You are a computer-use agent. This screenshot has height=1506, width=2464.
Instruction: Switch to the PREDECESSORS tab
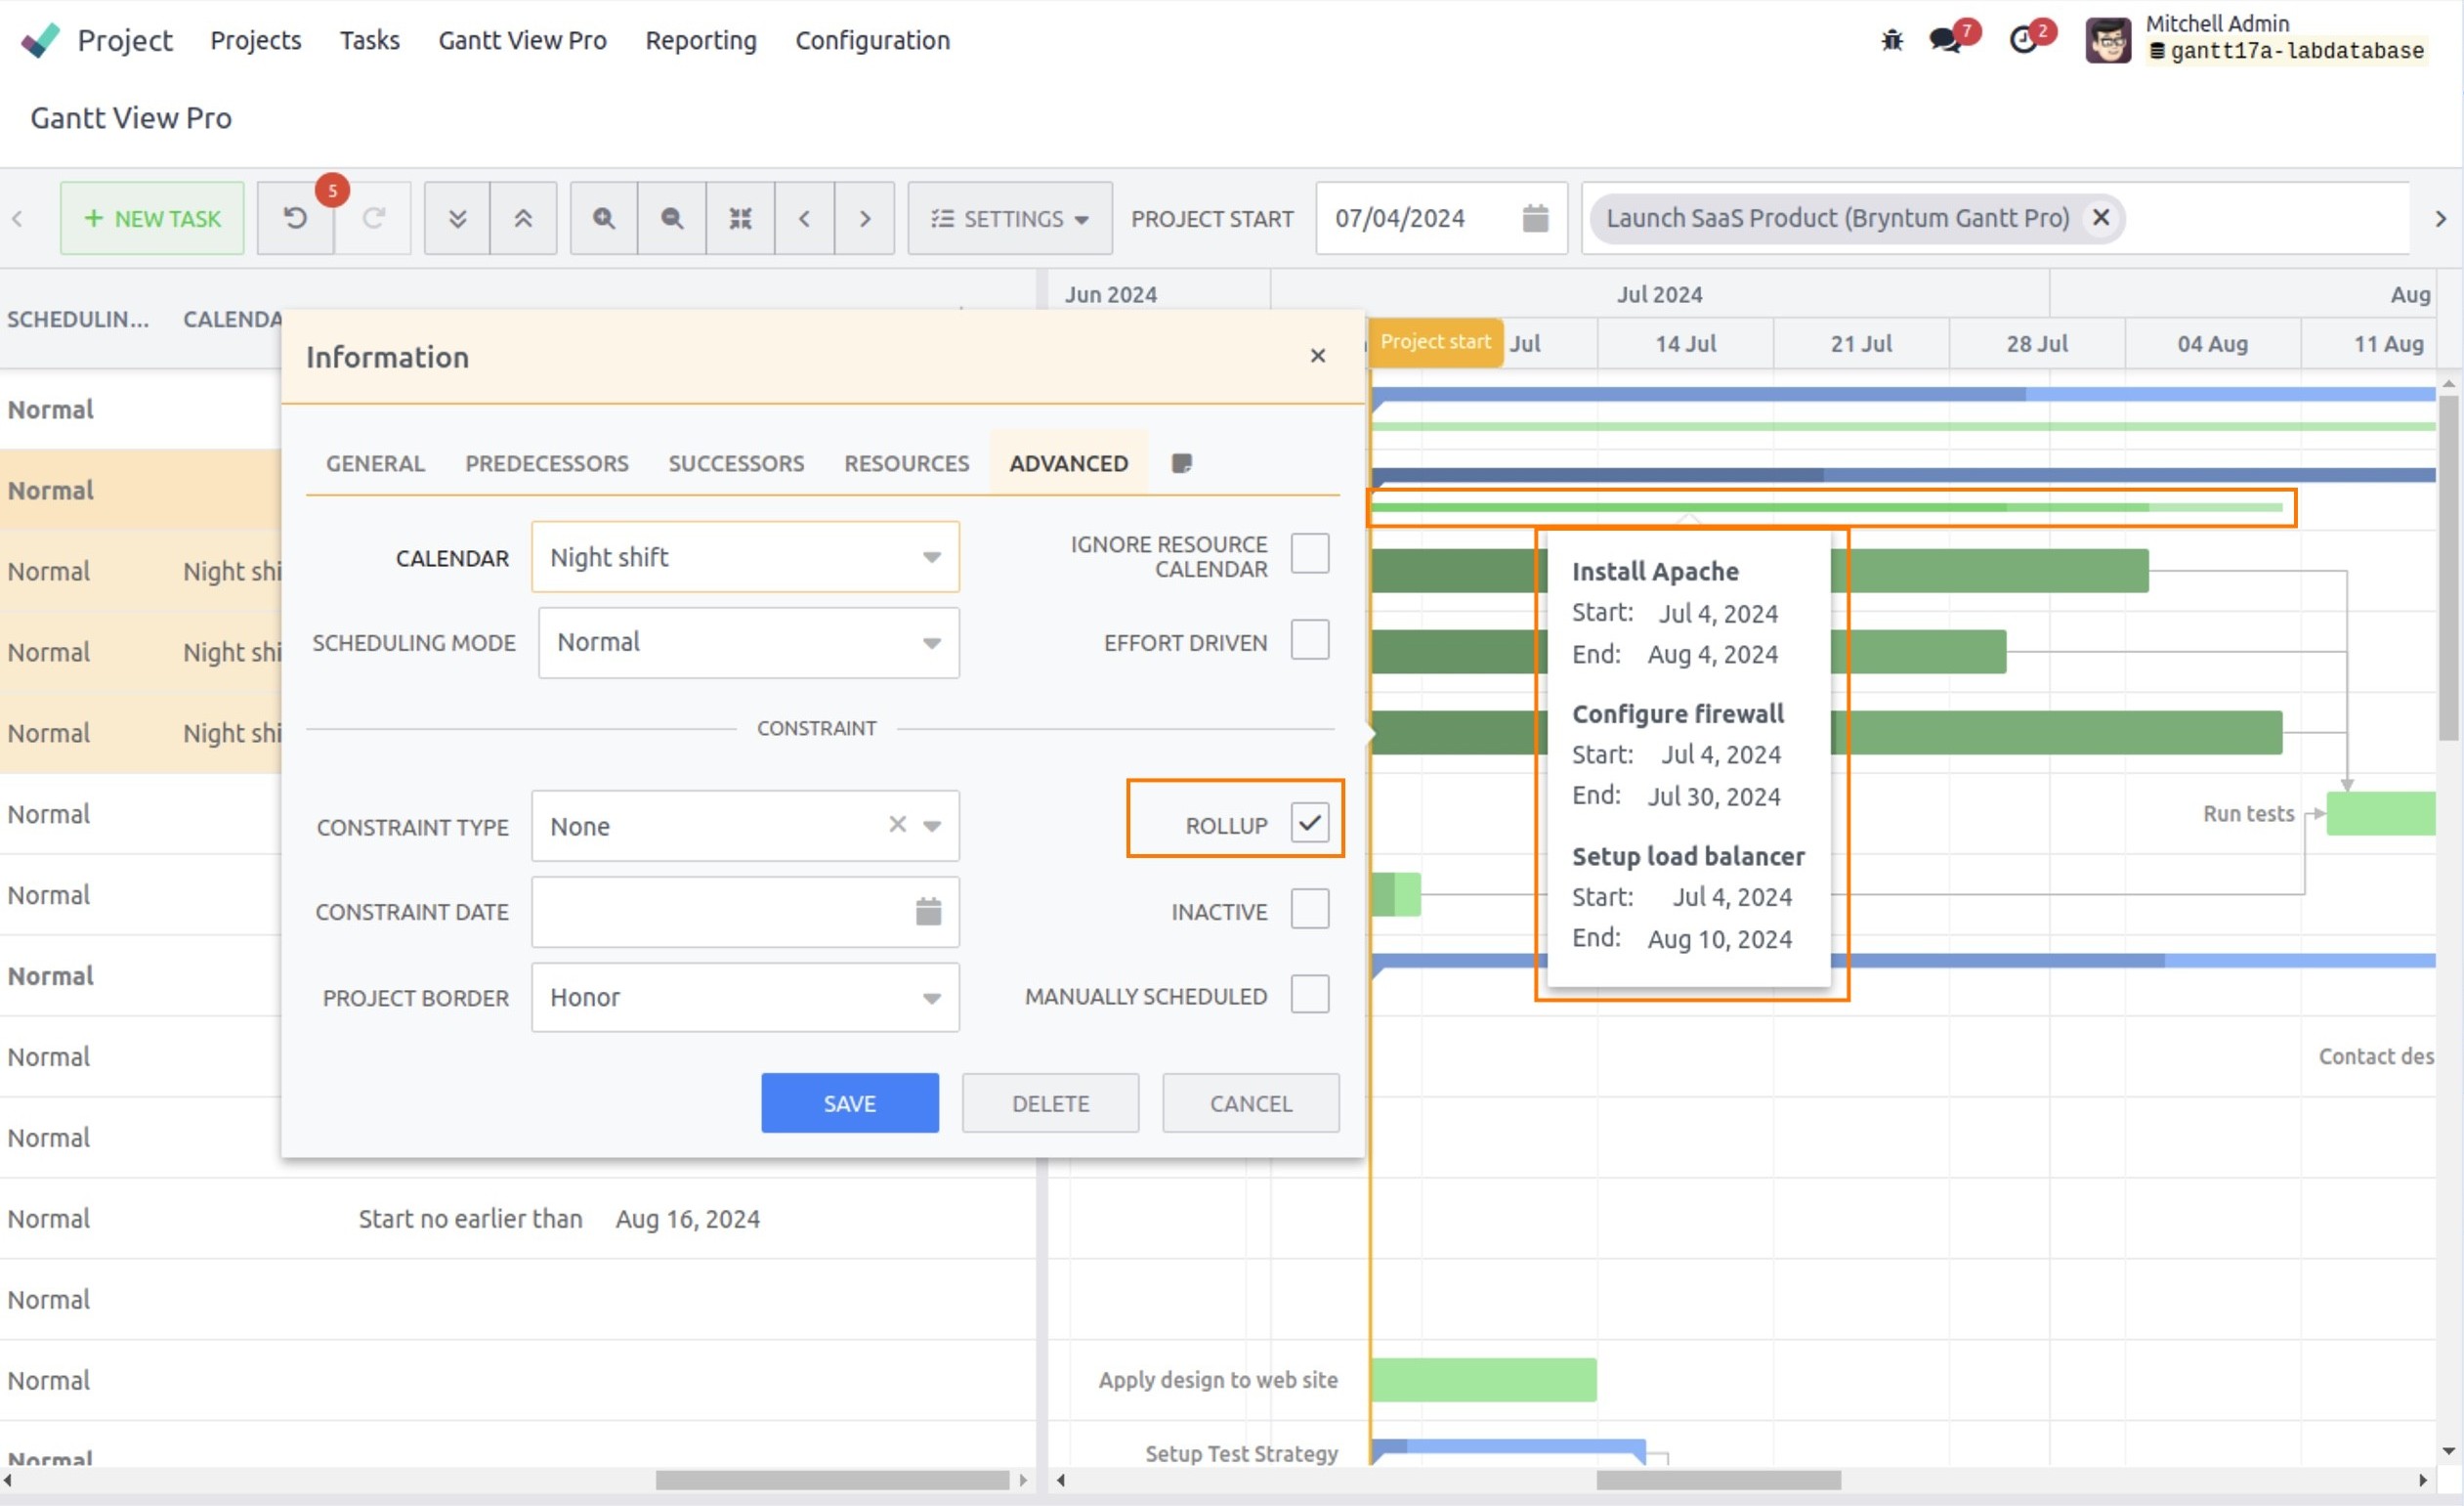point(546,463)
